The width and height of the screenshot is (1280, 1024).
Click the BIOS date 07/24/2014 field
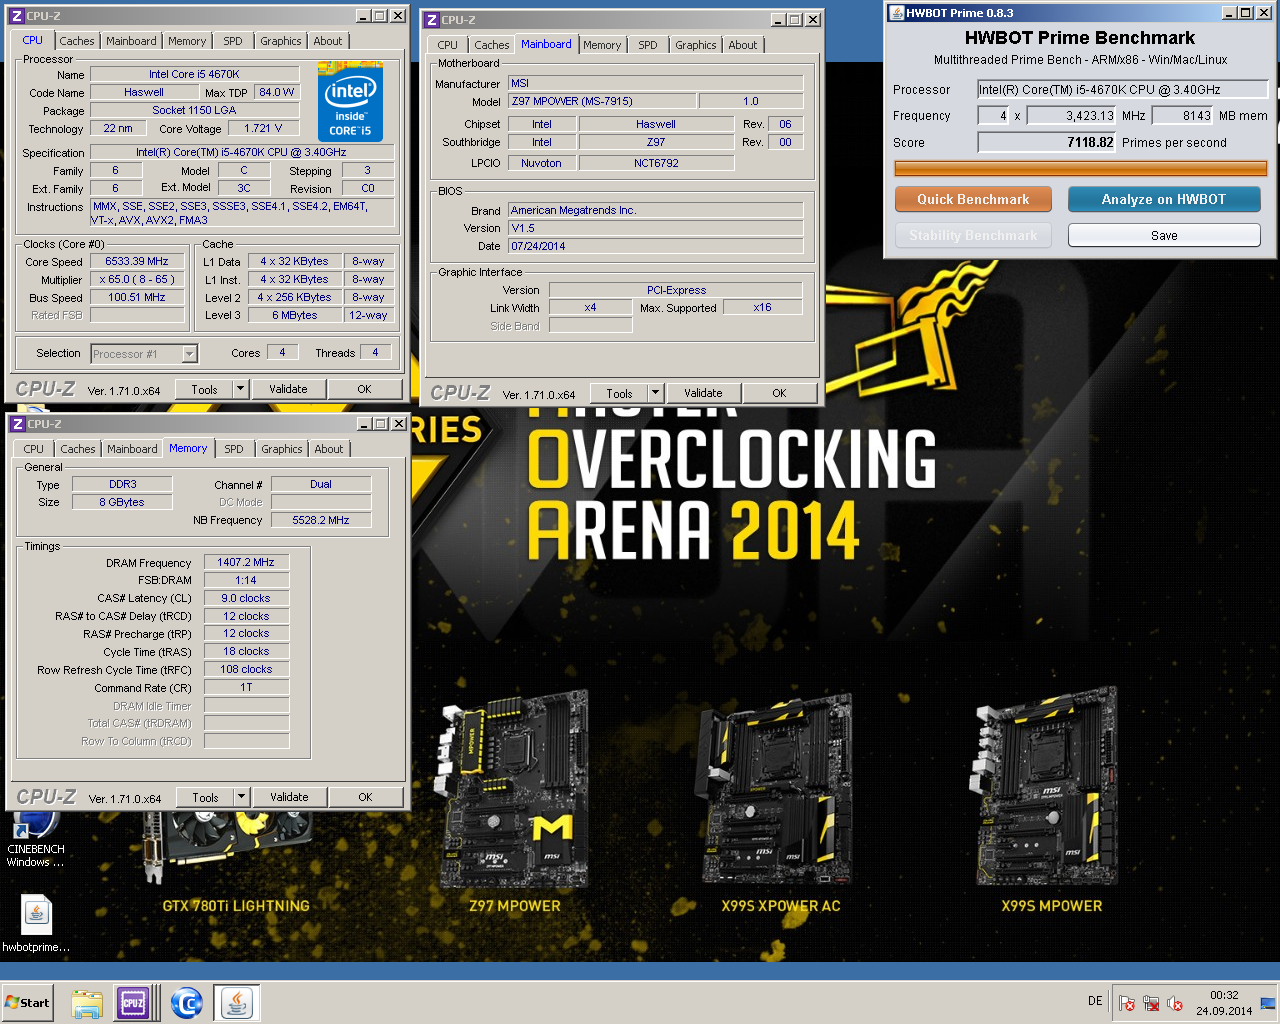[x=655, y=246]
